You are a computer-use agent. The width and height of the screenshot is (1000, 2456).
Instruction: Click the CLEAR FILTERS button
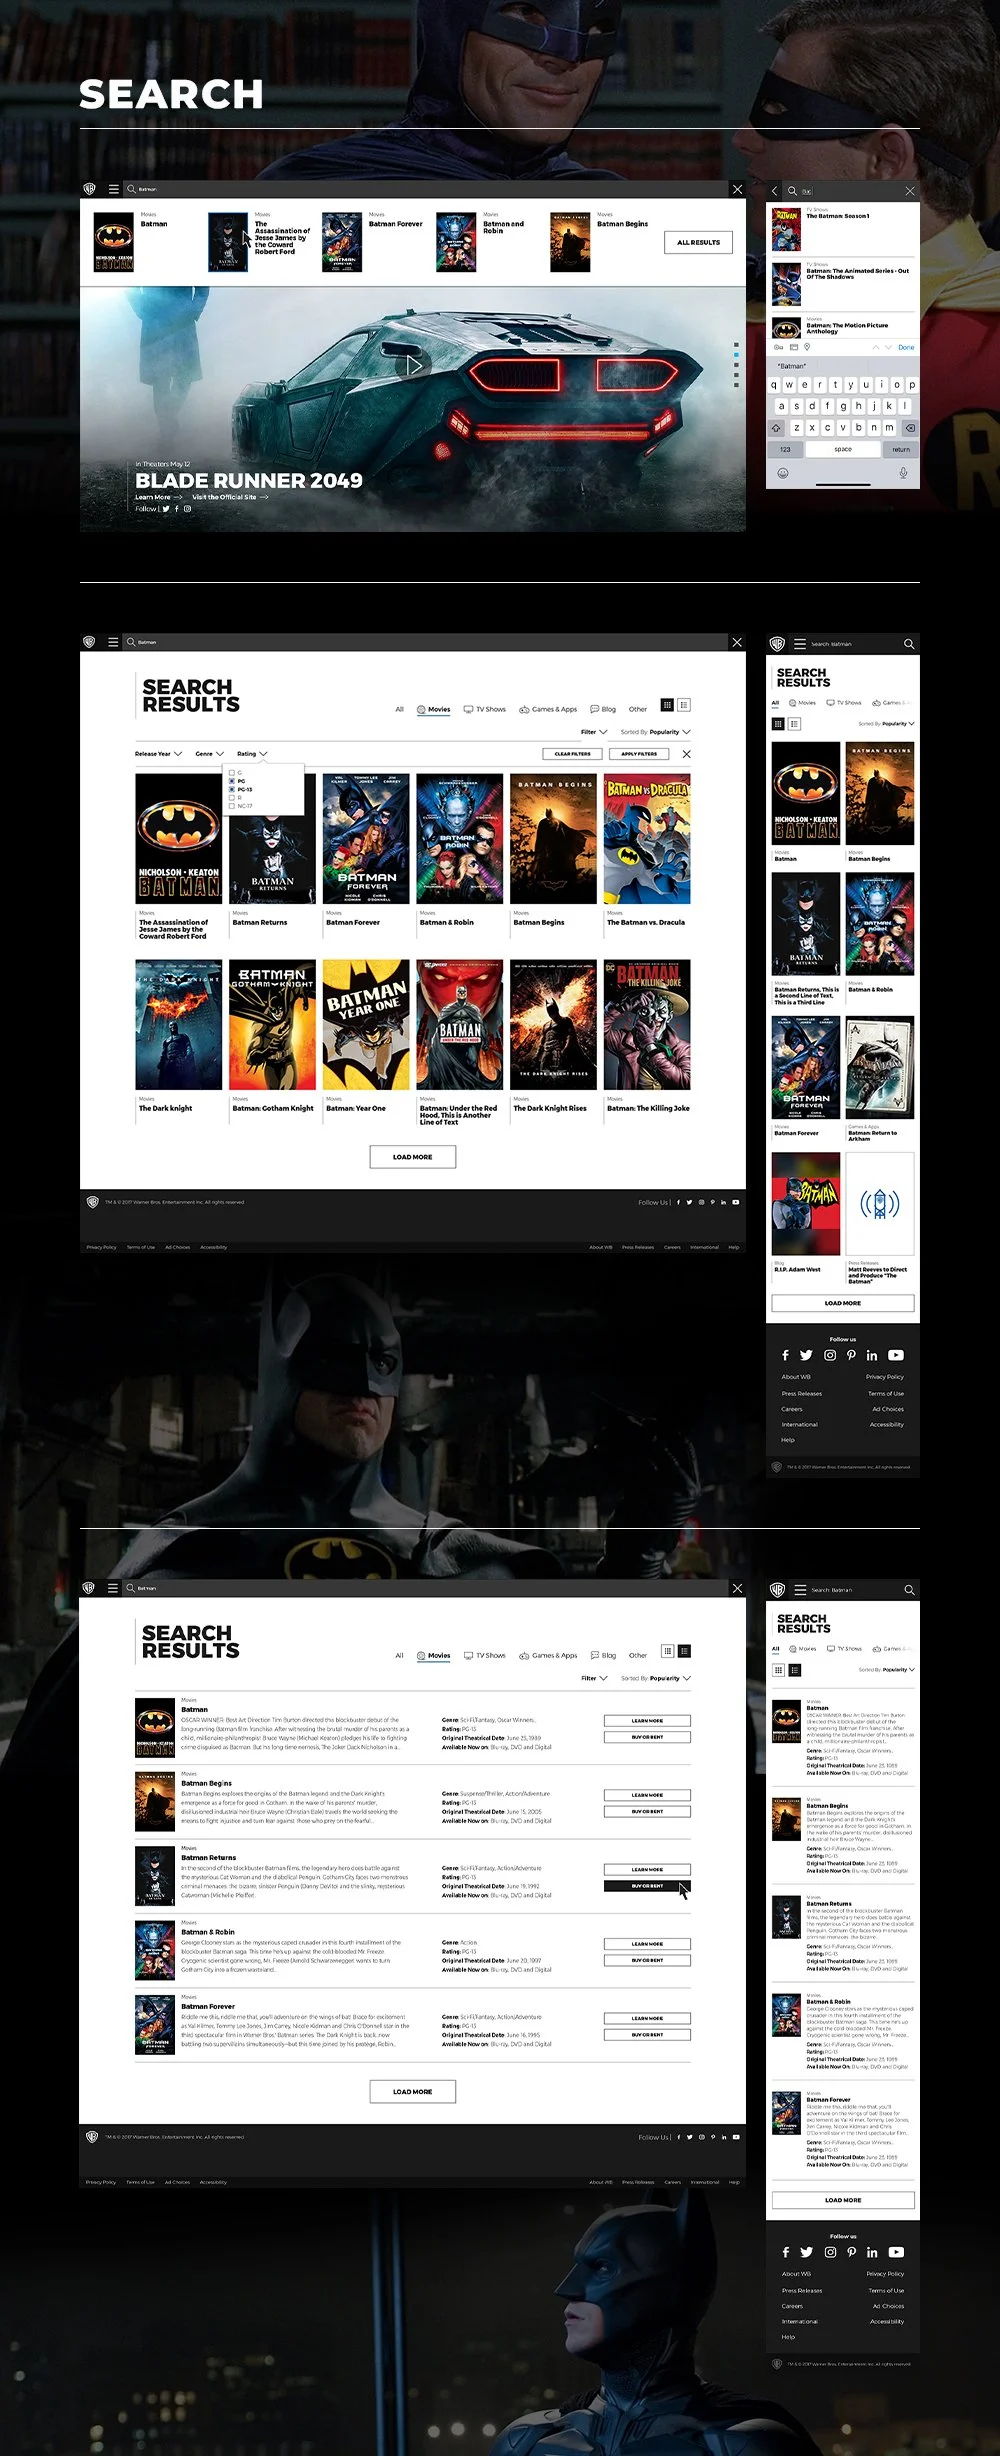(x=572, y=754)
